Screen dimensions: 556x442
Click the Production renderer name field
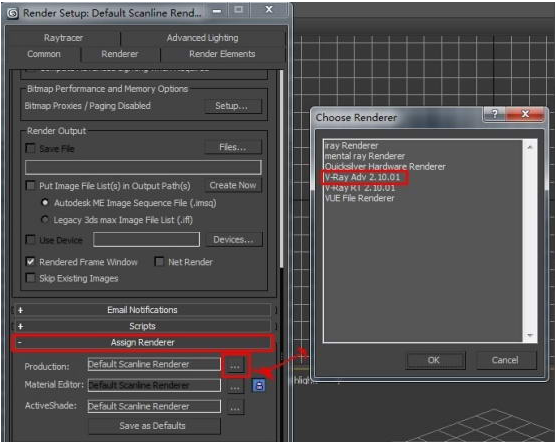[x=154, y=364]
